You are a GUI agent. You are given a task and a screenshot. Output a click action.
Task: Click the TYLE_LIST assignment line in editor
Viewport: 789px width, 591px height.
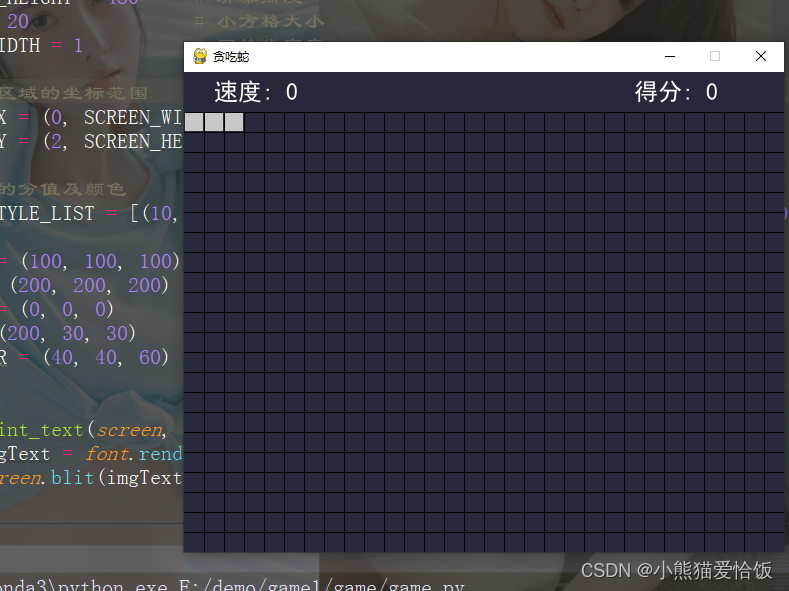click(89, 213)
